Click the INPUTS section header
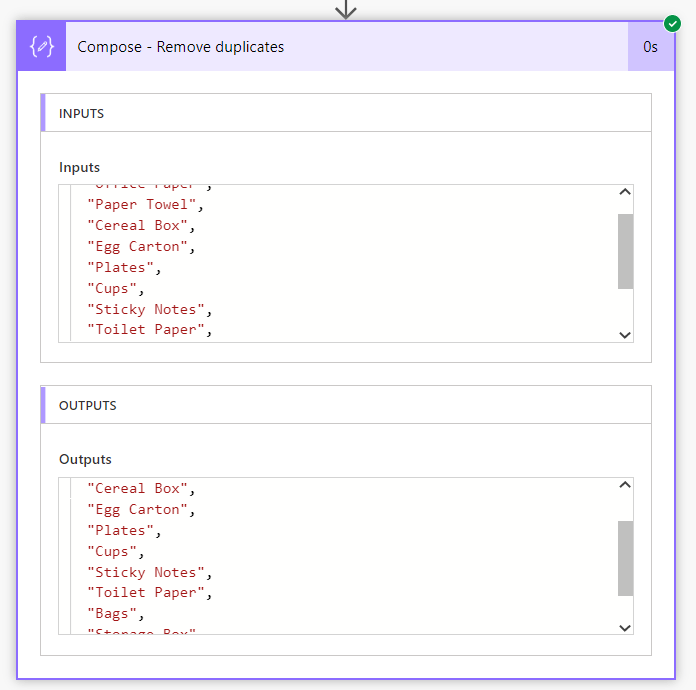Screen dimensions: 696x690 tap(82, 113)
